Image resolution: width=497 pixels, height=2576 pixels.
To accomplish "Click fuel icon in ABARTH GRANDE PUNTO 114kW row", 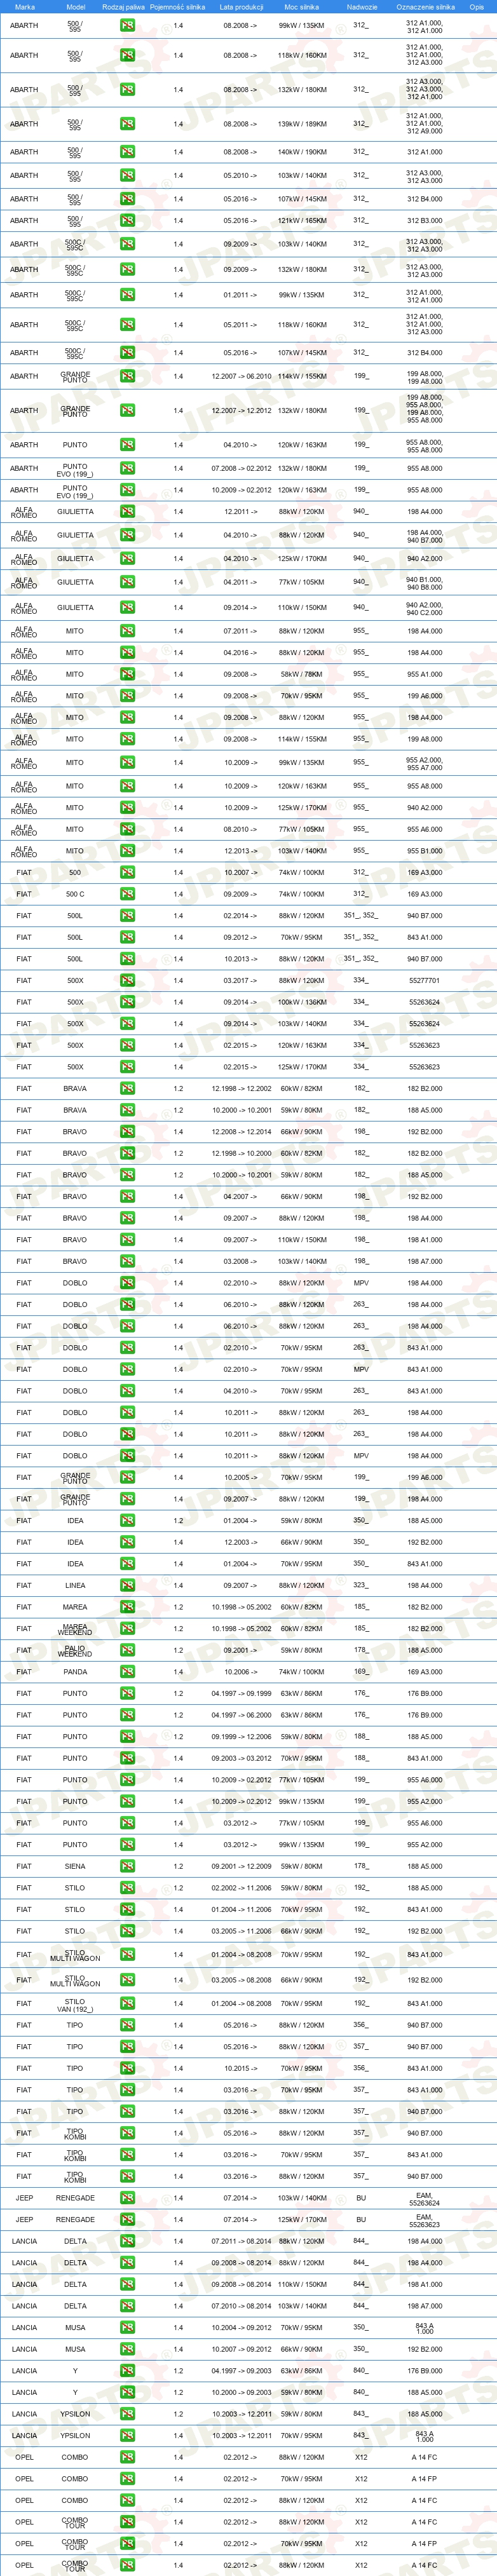I will pos(127,376).
